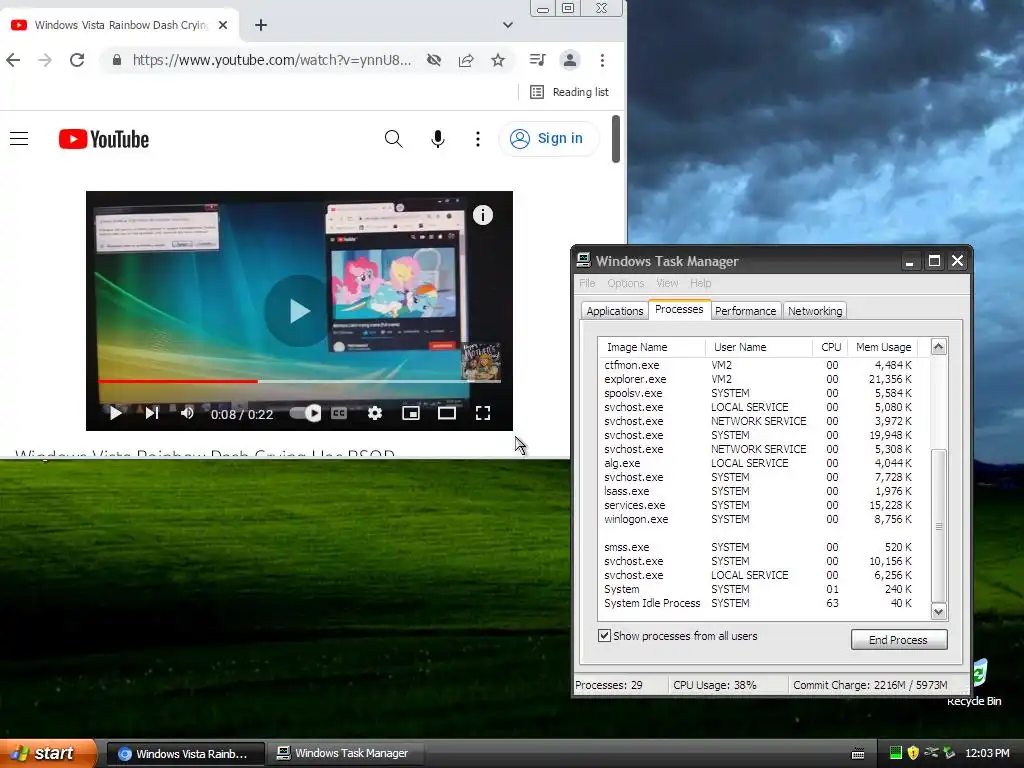
Task: Open Task Manager Help menu
Action: tap(700, 283)
